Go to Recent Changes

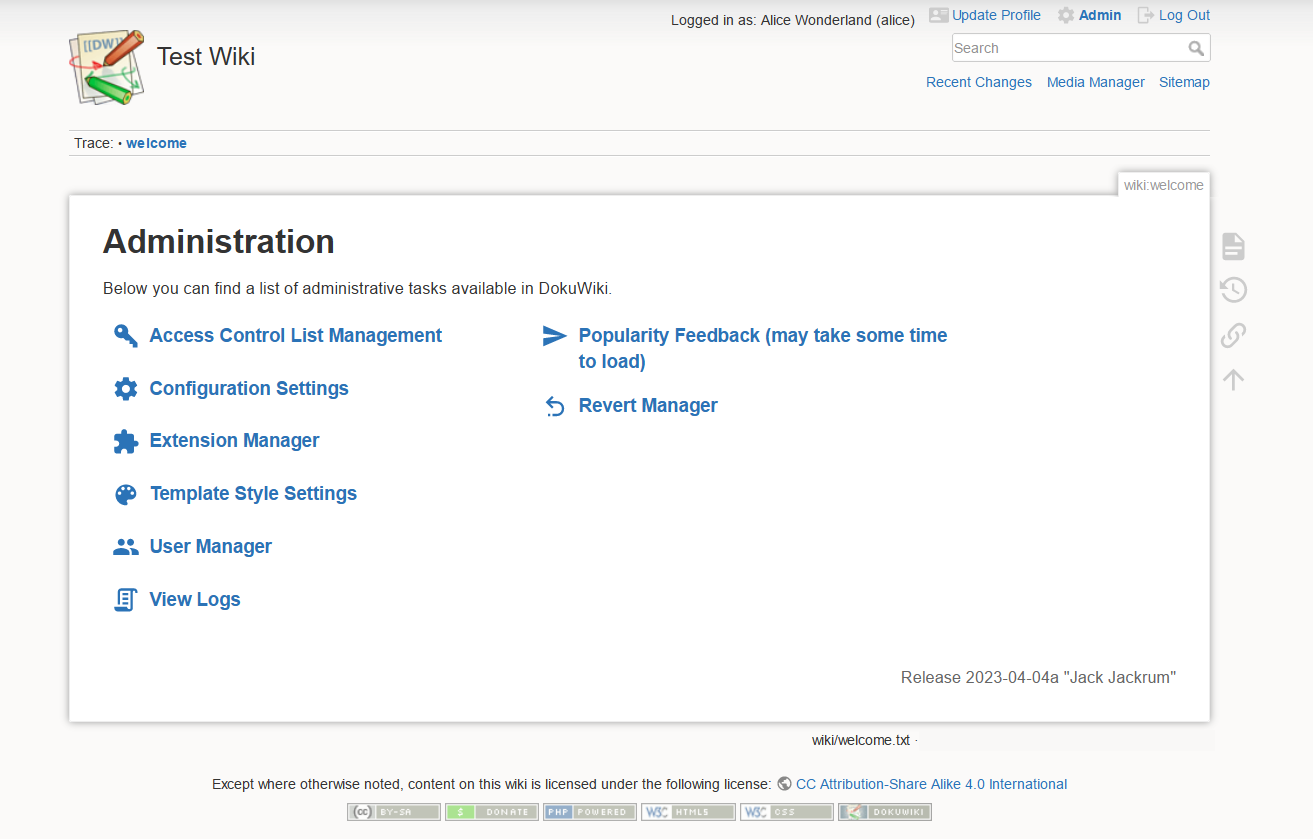[x=979, y=83]
